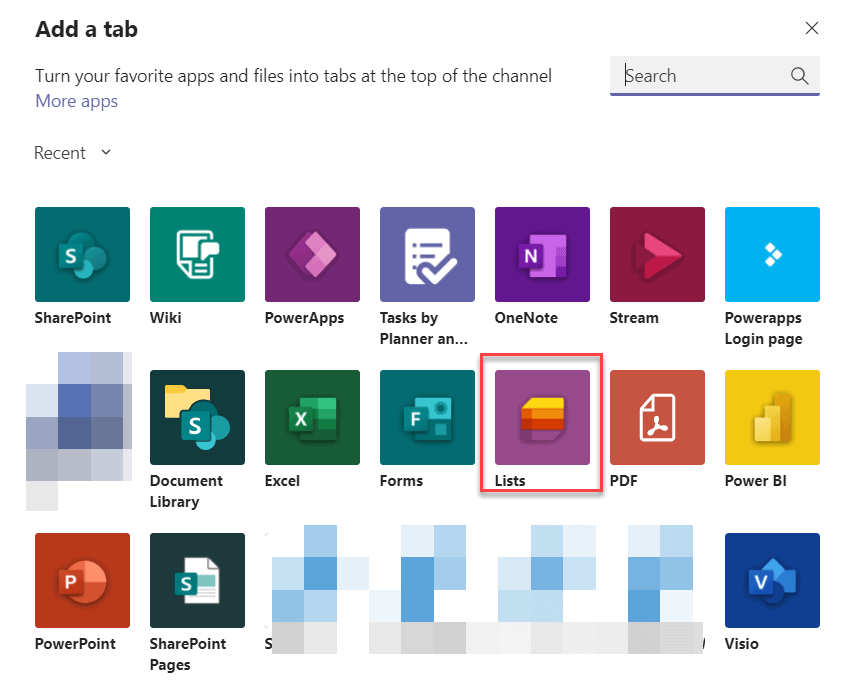This screenshot has height=690, width=852.
Task: Add Tasks by Planner app
Action: pyautogui.click(x=427, y=254)
